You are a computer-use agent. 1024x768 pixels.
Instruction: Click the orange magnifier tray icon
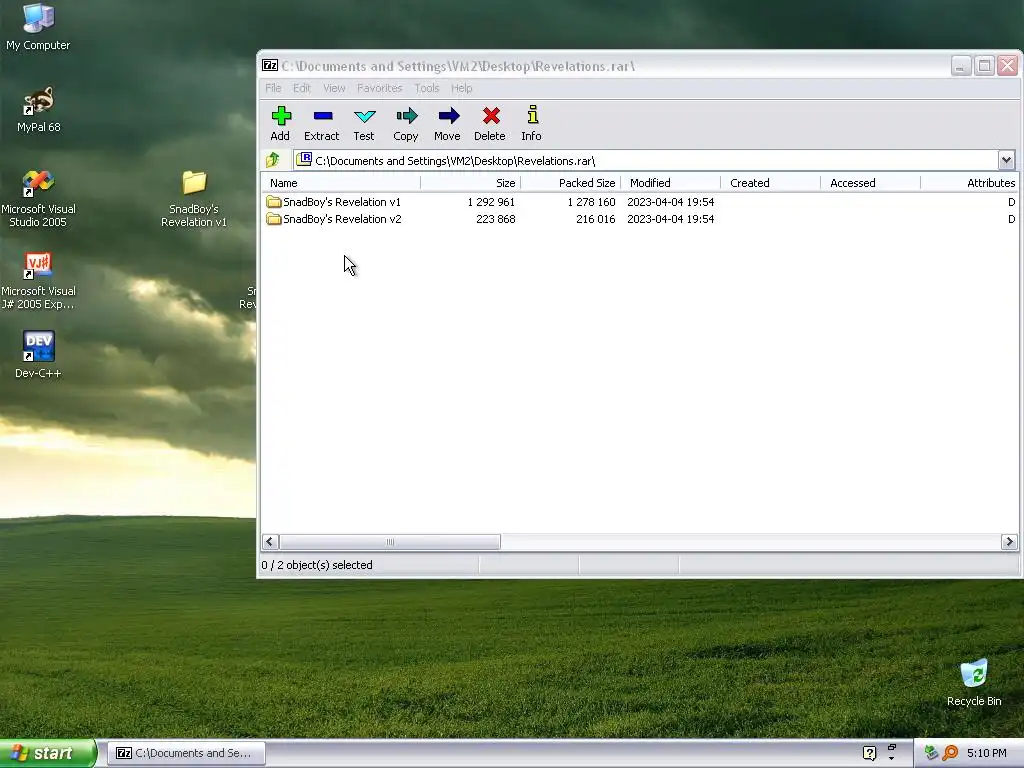tap(950, 753)
